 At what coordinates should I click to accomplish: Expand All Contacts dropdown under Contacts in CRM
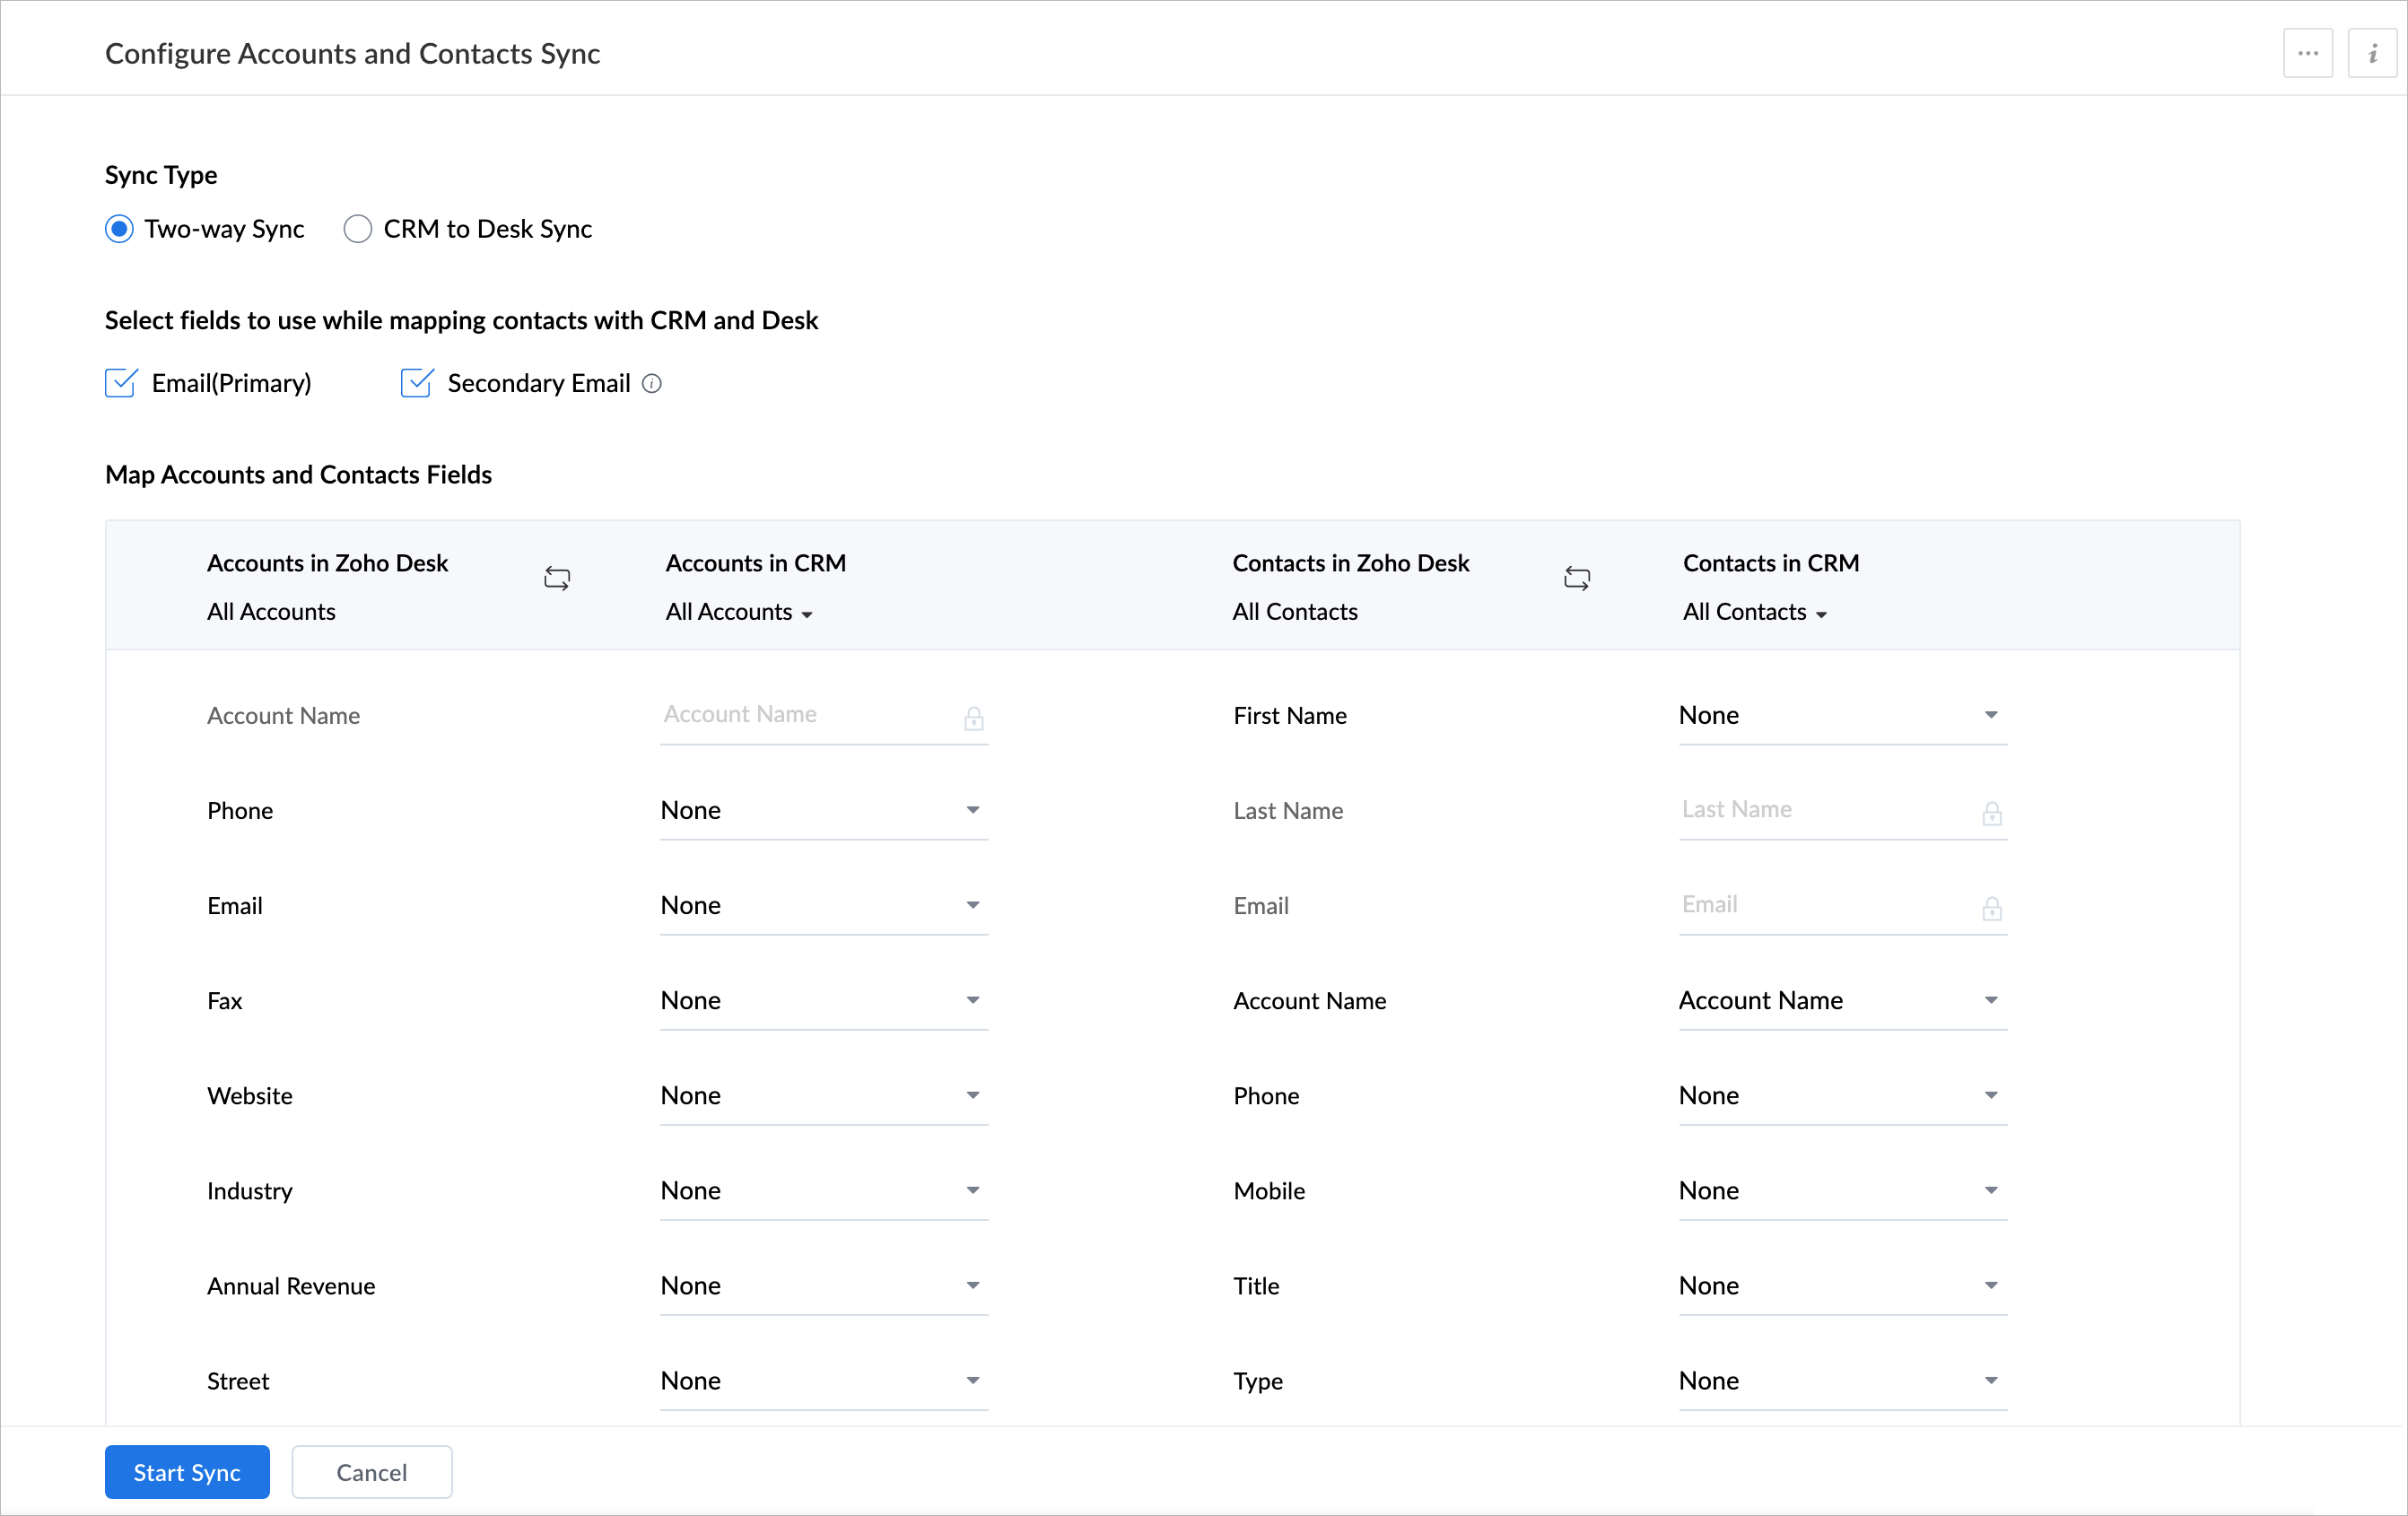(x=1754, y=612)
